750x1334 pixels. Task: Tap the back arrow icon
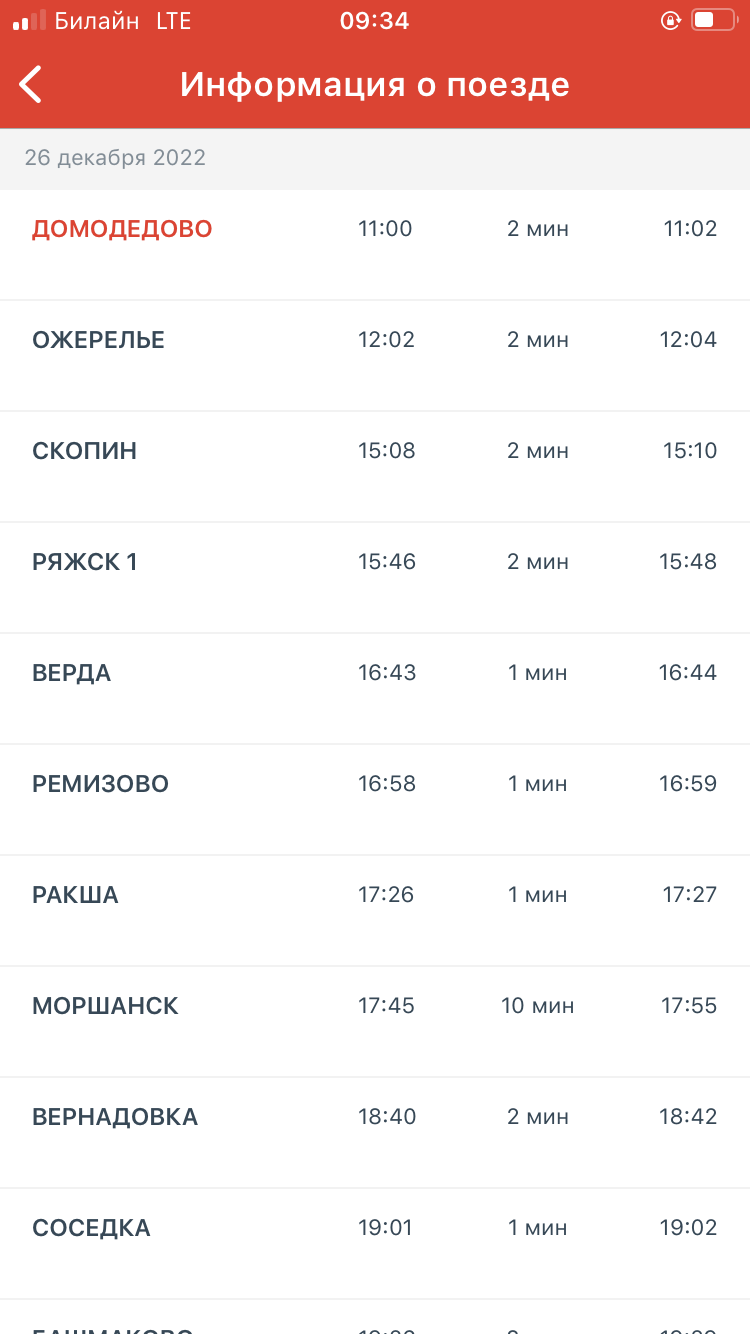tap(31, 84)
